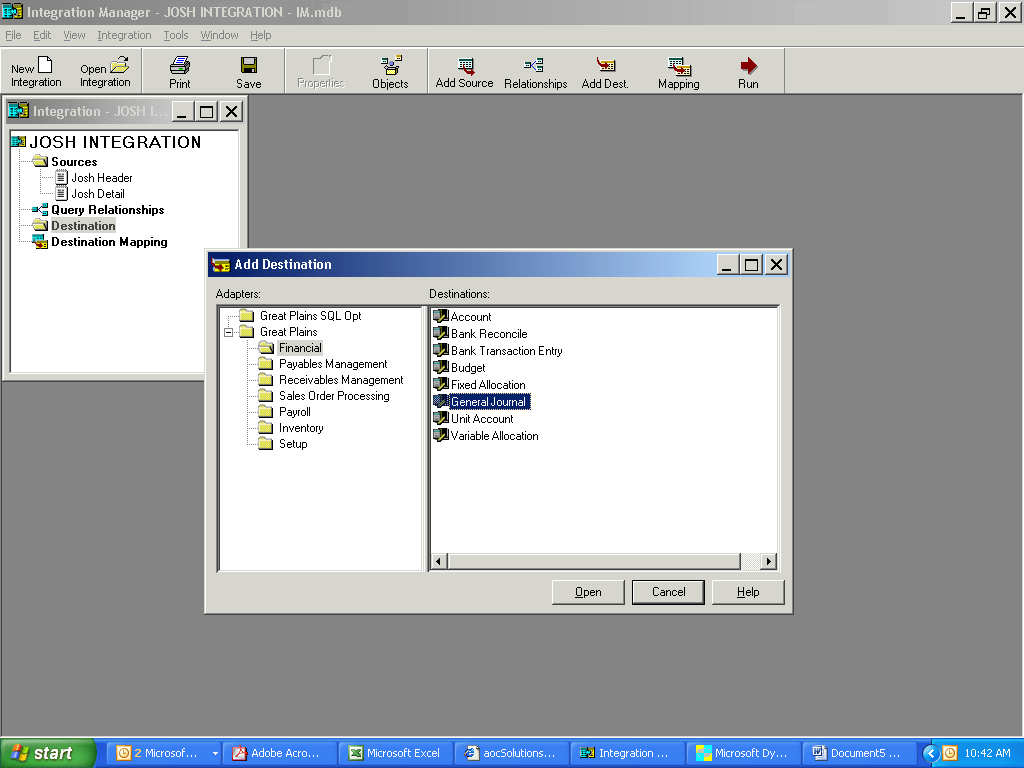Collapse the Great Plains adapter node
The image size is (1024, 768).
click(230, 331)
